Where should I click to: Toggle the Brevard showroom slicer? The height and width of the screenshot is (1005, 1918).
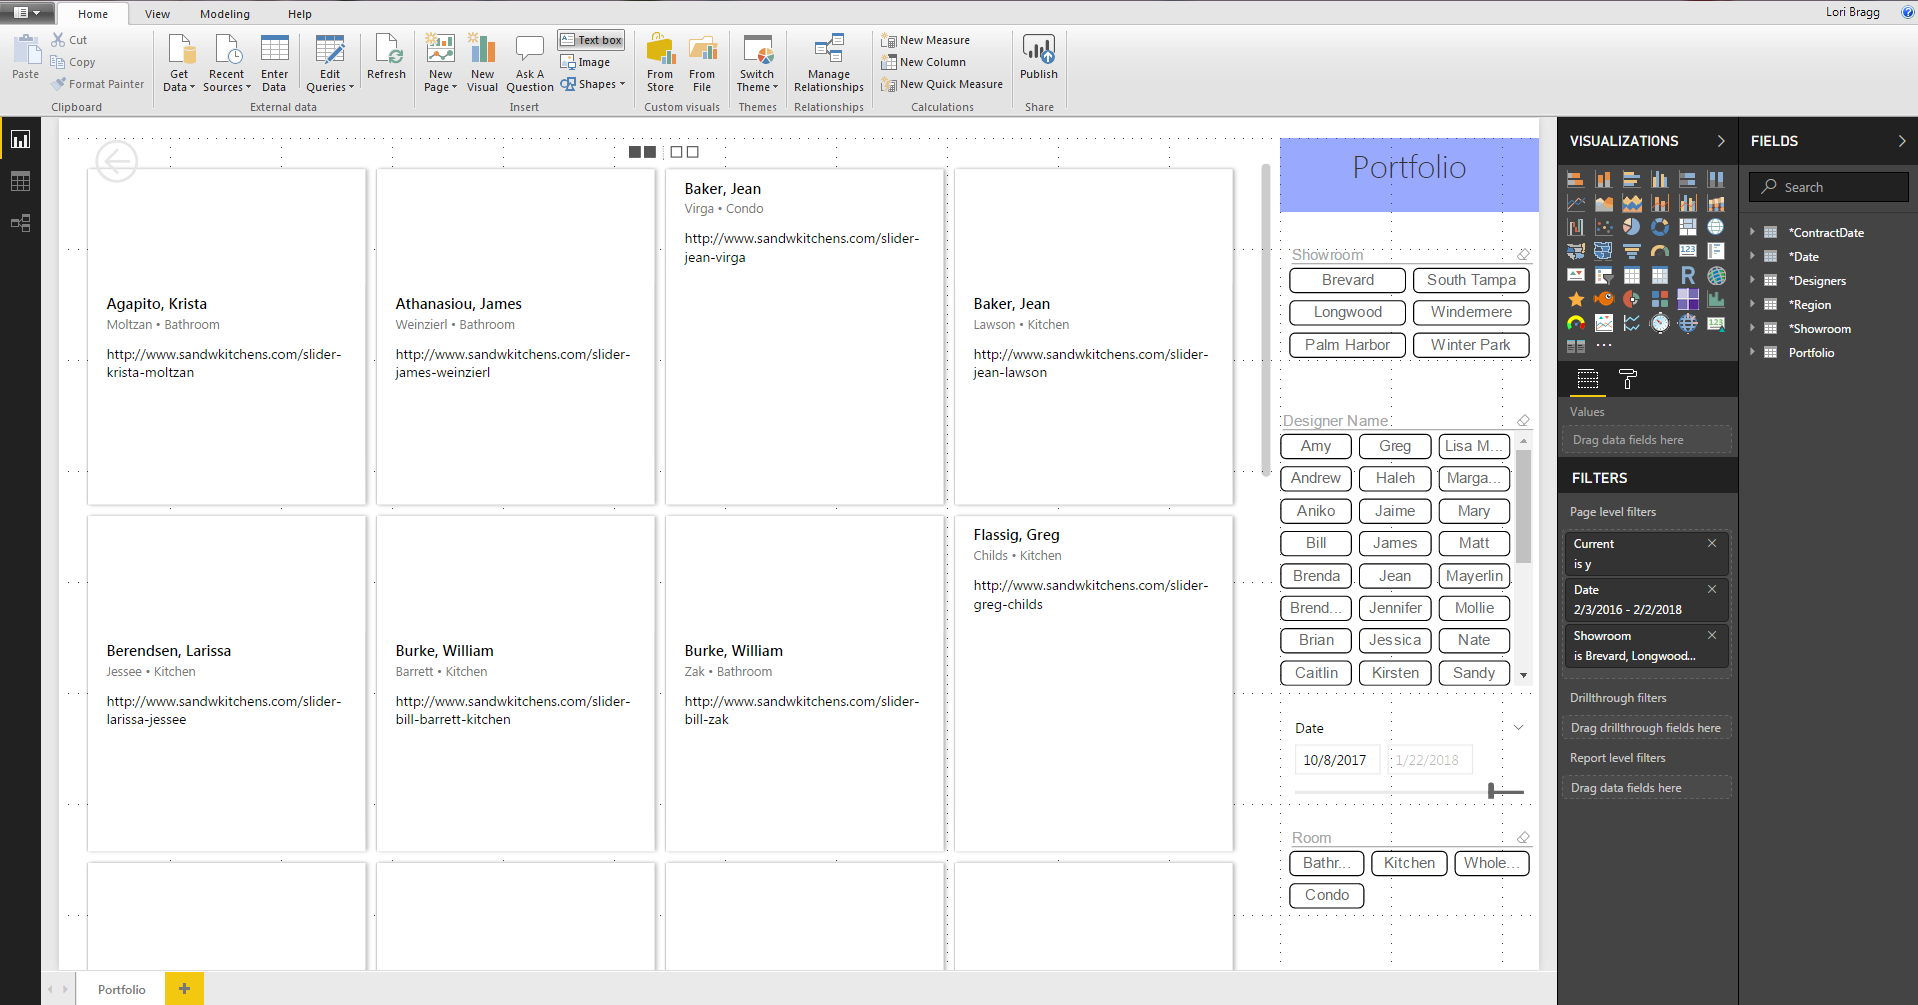[x=1347, y=280]
